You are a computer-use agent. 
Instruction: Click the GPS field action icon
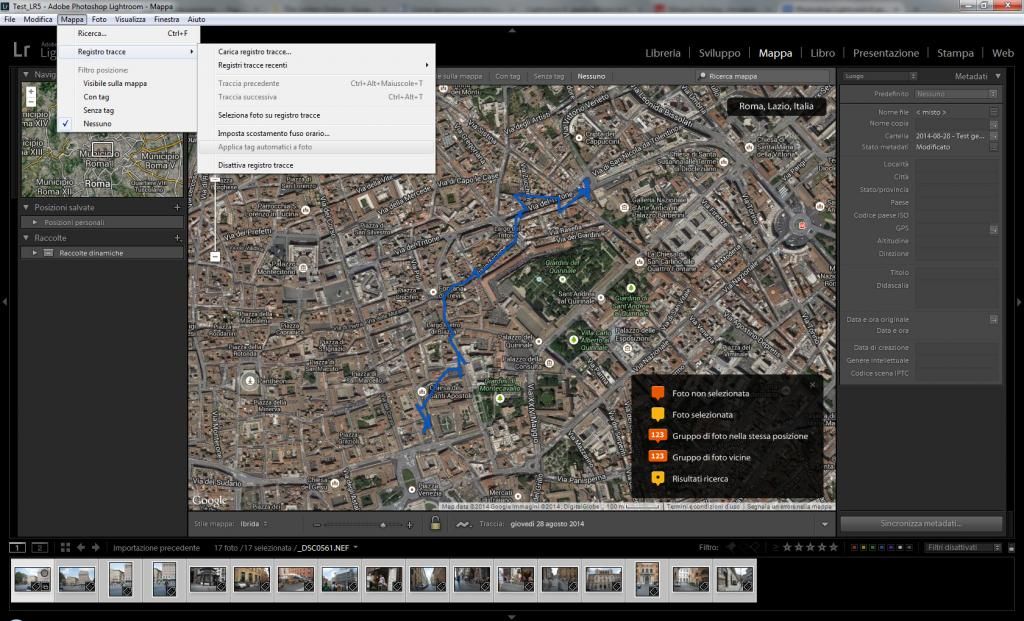pyautogui.click(x=993, y=229)
